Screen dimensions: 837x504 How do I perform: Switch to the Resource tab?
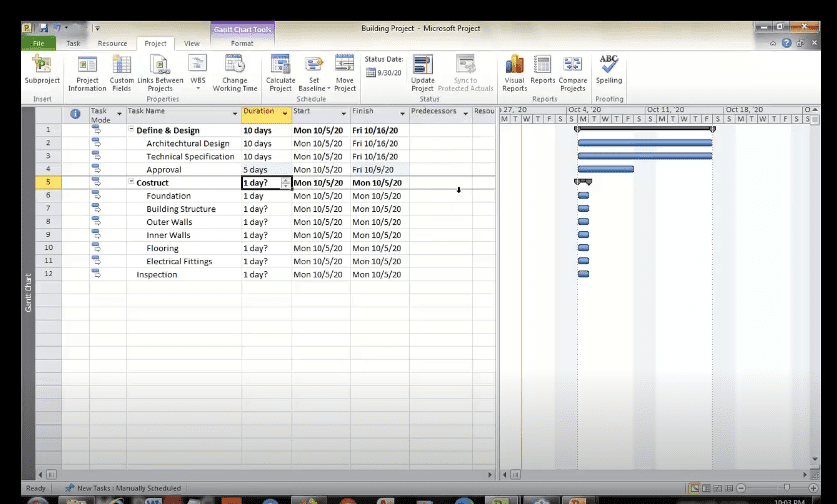[x=112, y=43]
